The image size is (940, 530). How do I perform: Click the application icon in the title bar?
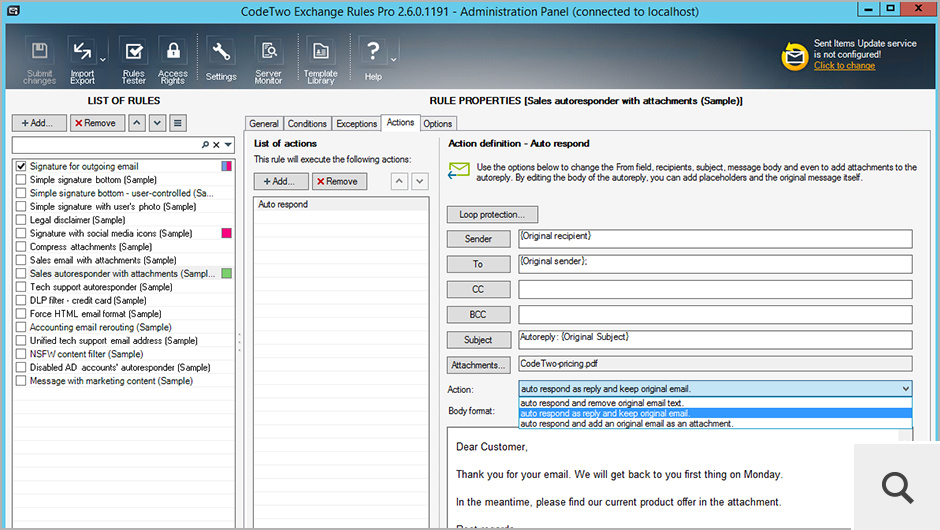pos(13,10)
